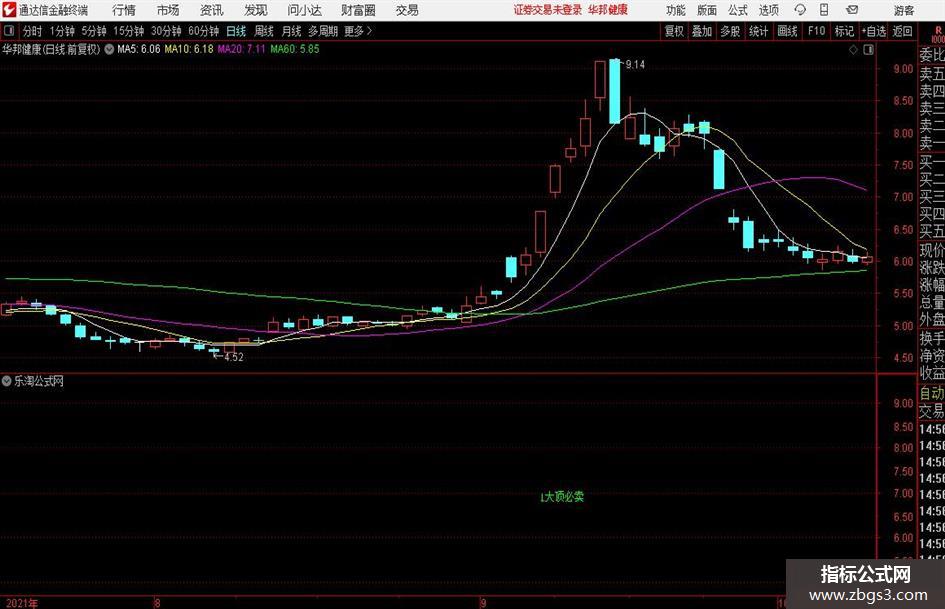945x609 pixels.
Task: Click the 证券交易未登录 login link
Action: (548, 10)
